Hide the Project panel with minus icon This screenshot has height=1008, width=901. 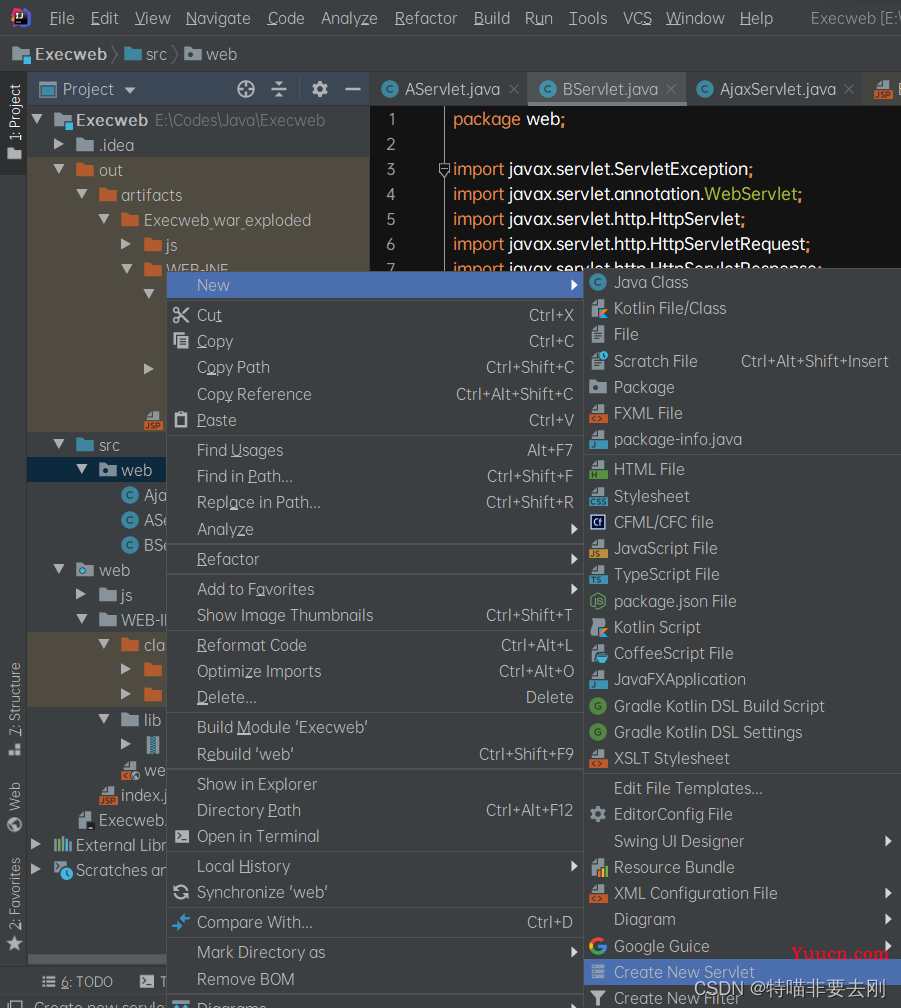coord(353,89)
